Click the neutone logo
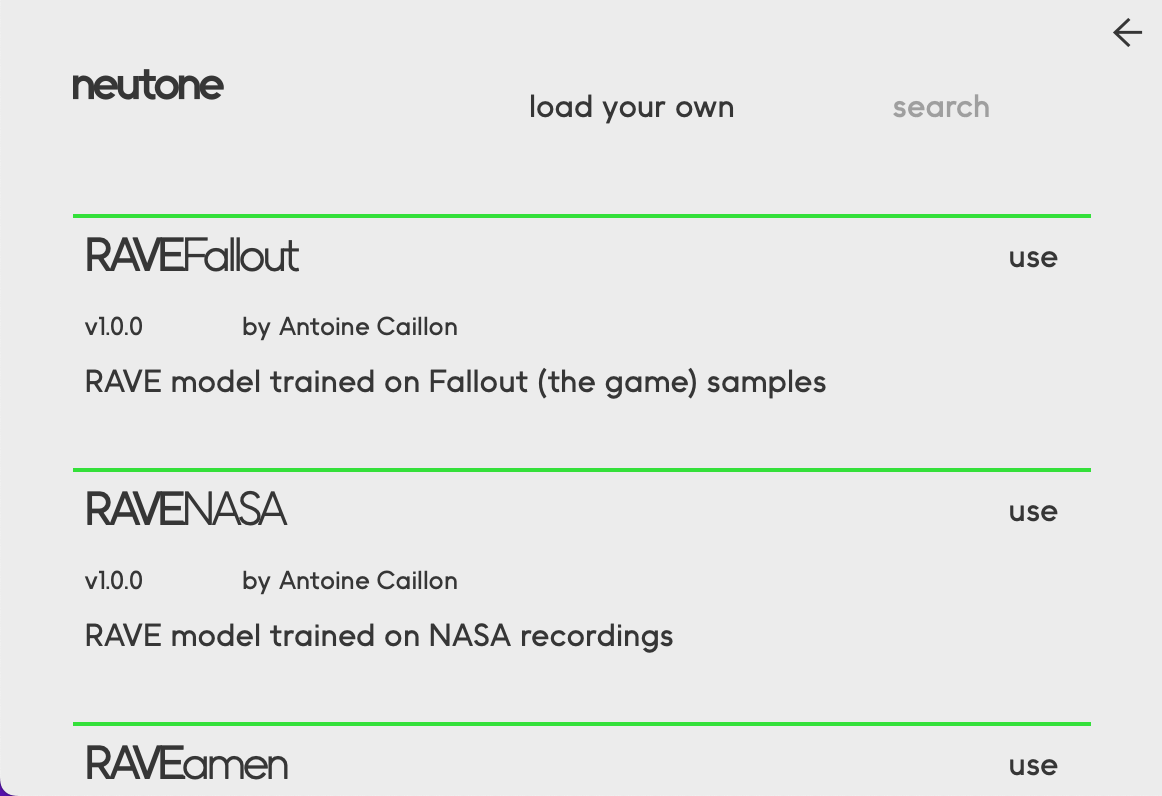1162x796 pixels. (x=148, y=85)
